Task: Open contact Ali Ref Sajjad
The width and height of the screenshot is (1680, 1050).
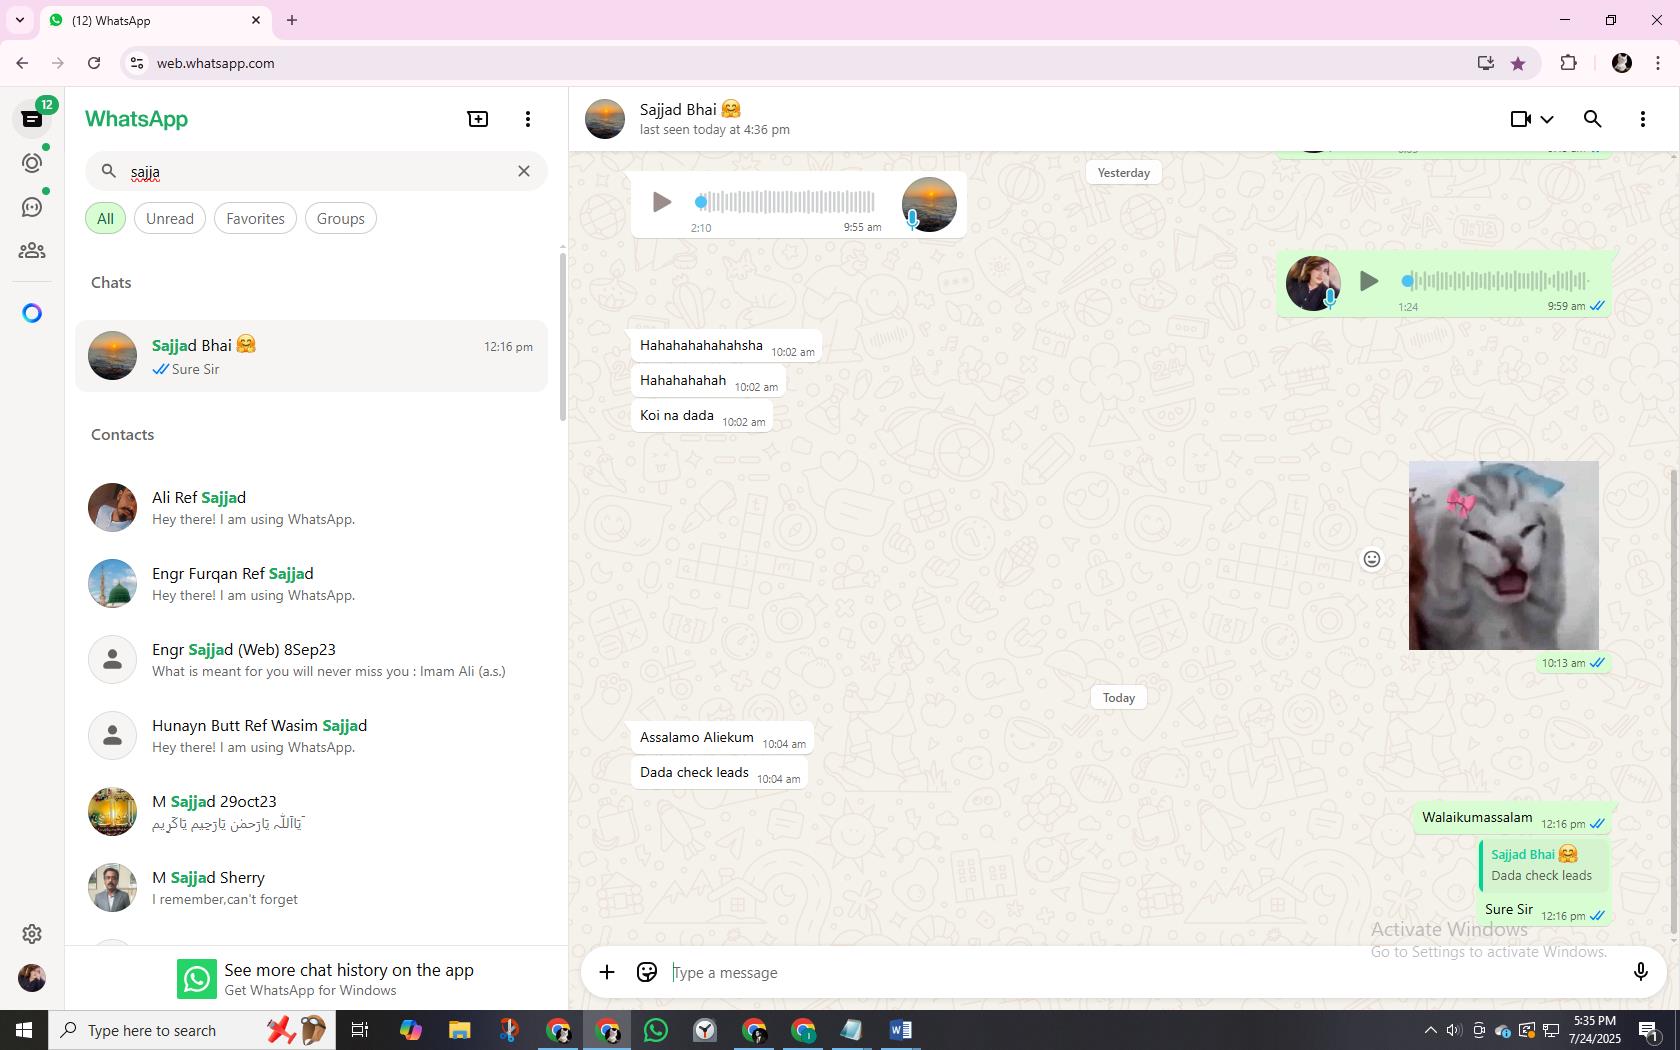Action: [311, 508]
